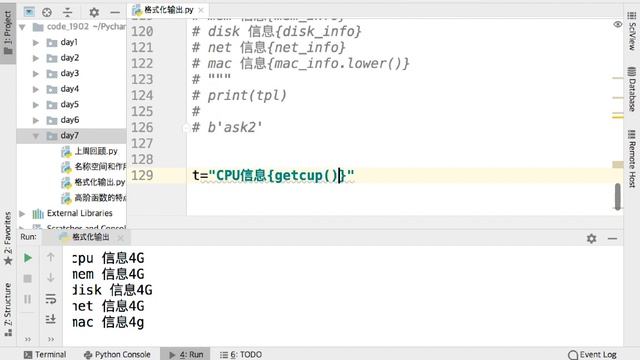
Task: Expand the day5 folder
Action: tap(36, 104)
